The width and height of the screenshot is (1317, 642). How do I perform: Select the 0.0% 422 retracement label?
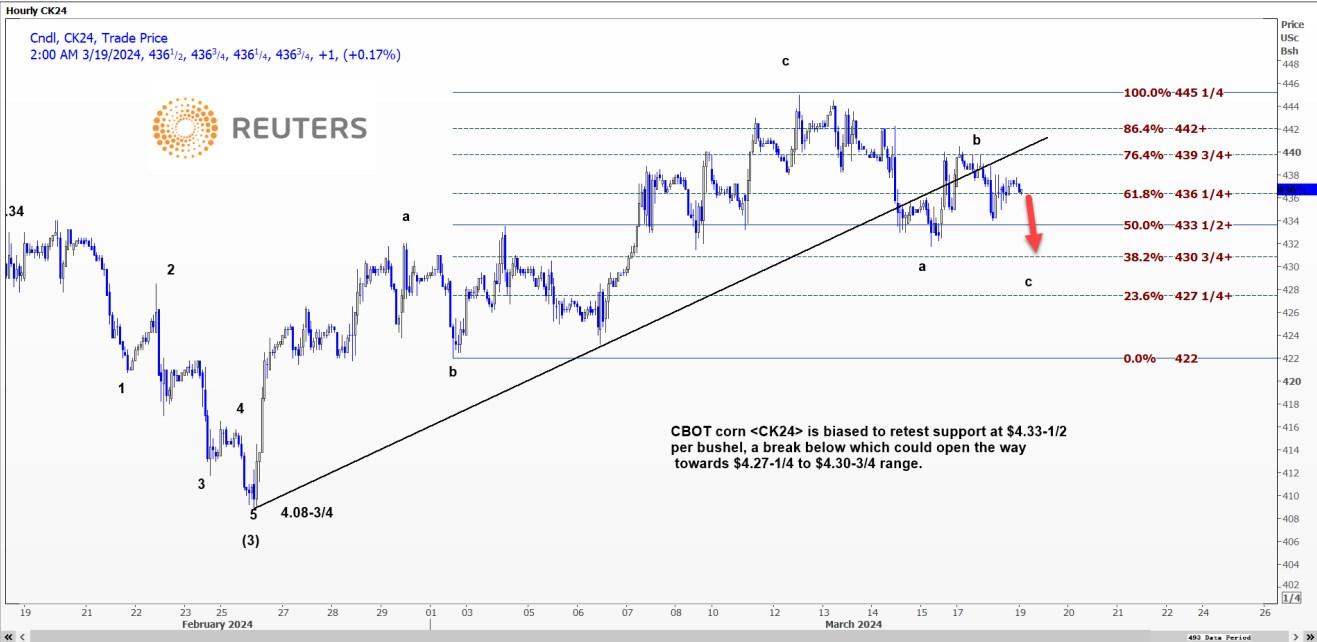1161,358
